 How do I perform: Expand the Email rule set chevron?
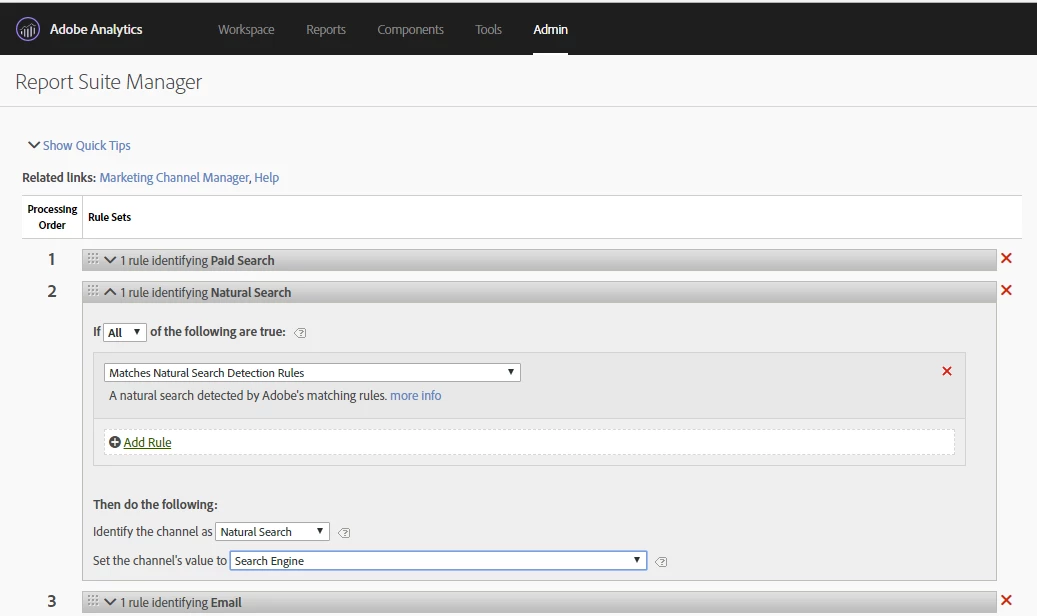coord(110,601)
